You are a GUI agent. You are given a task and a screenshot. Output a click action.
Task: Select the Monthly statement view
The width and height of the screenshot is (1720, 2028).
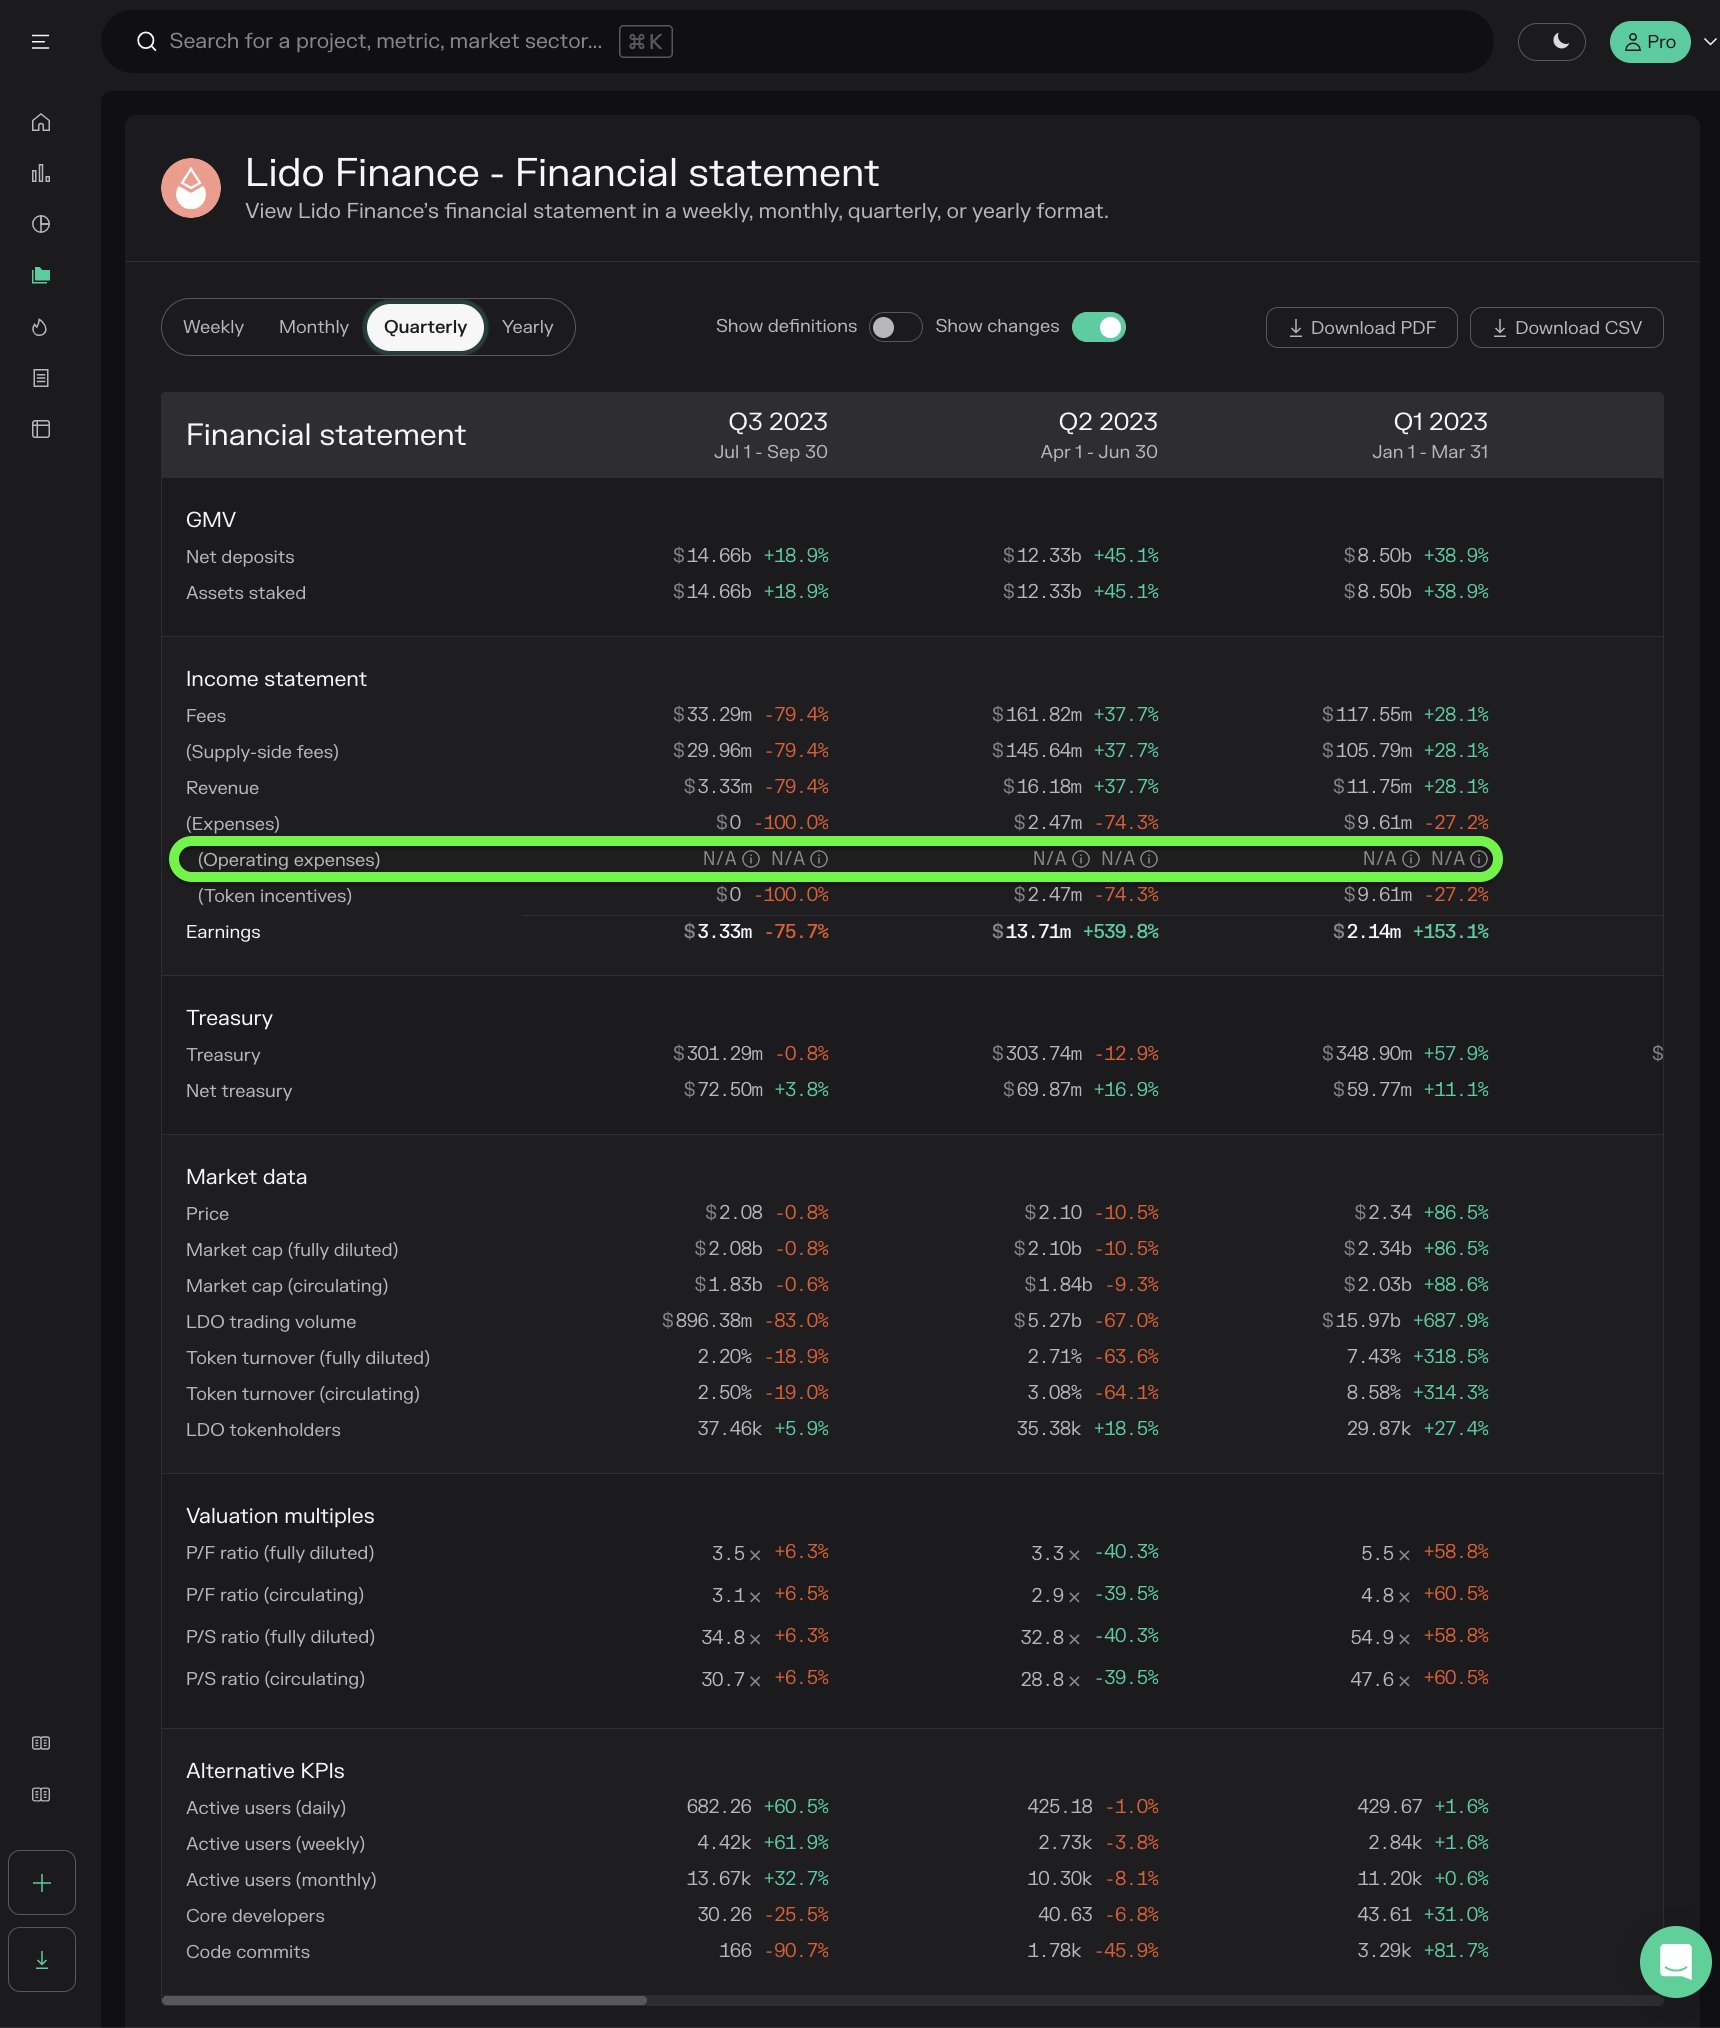pos(313,327)
